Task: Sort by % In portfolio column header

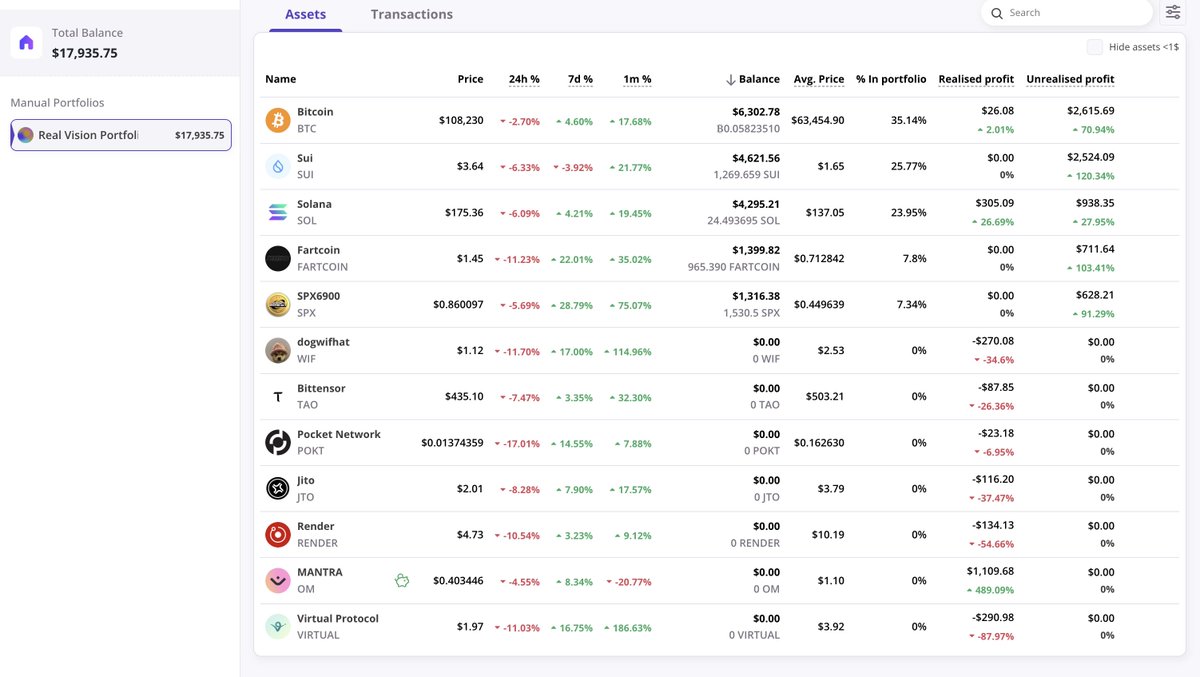Action: tap(891, 79)
